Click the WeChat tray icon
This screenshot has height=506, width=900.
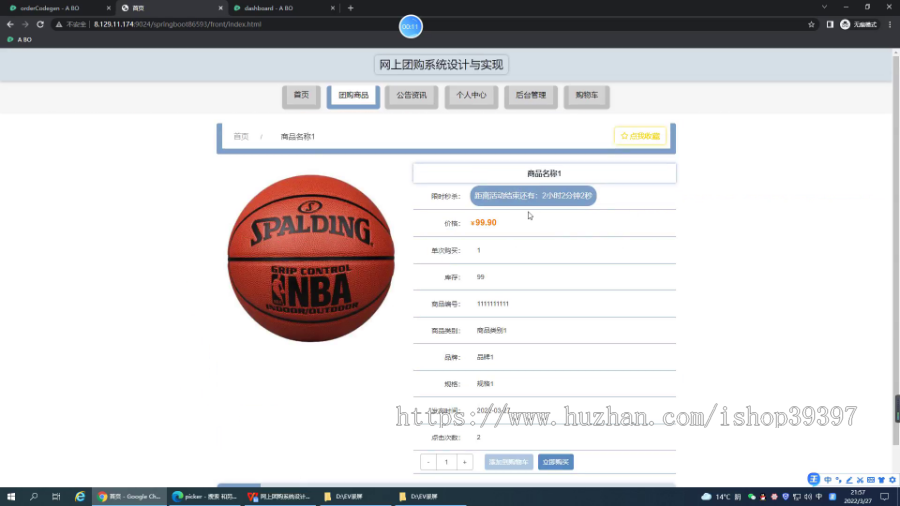pos(751,497)
